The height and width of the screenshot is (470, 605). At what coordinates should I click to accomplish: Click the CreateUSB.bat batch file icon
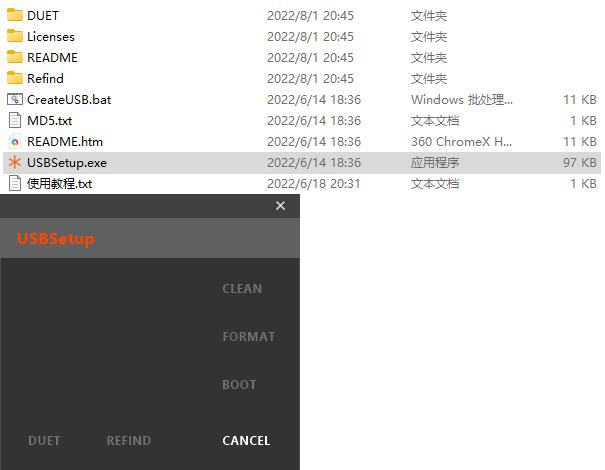[x=15, y=100]
